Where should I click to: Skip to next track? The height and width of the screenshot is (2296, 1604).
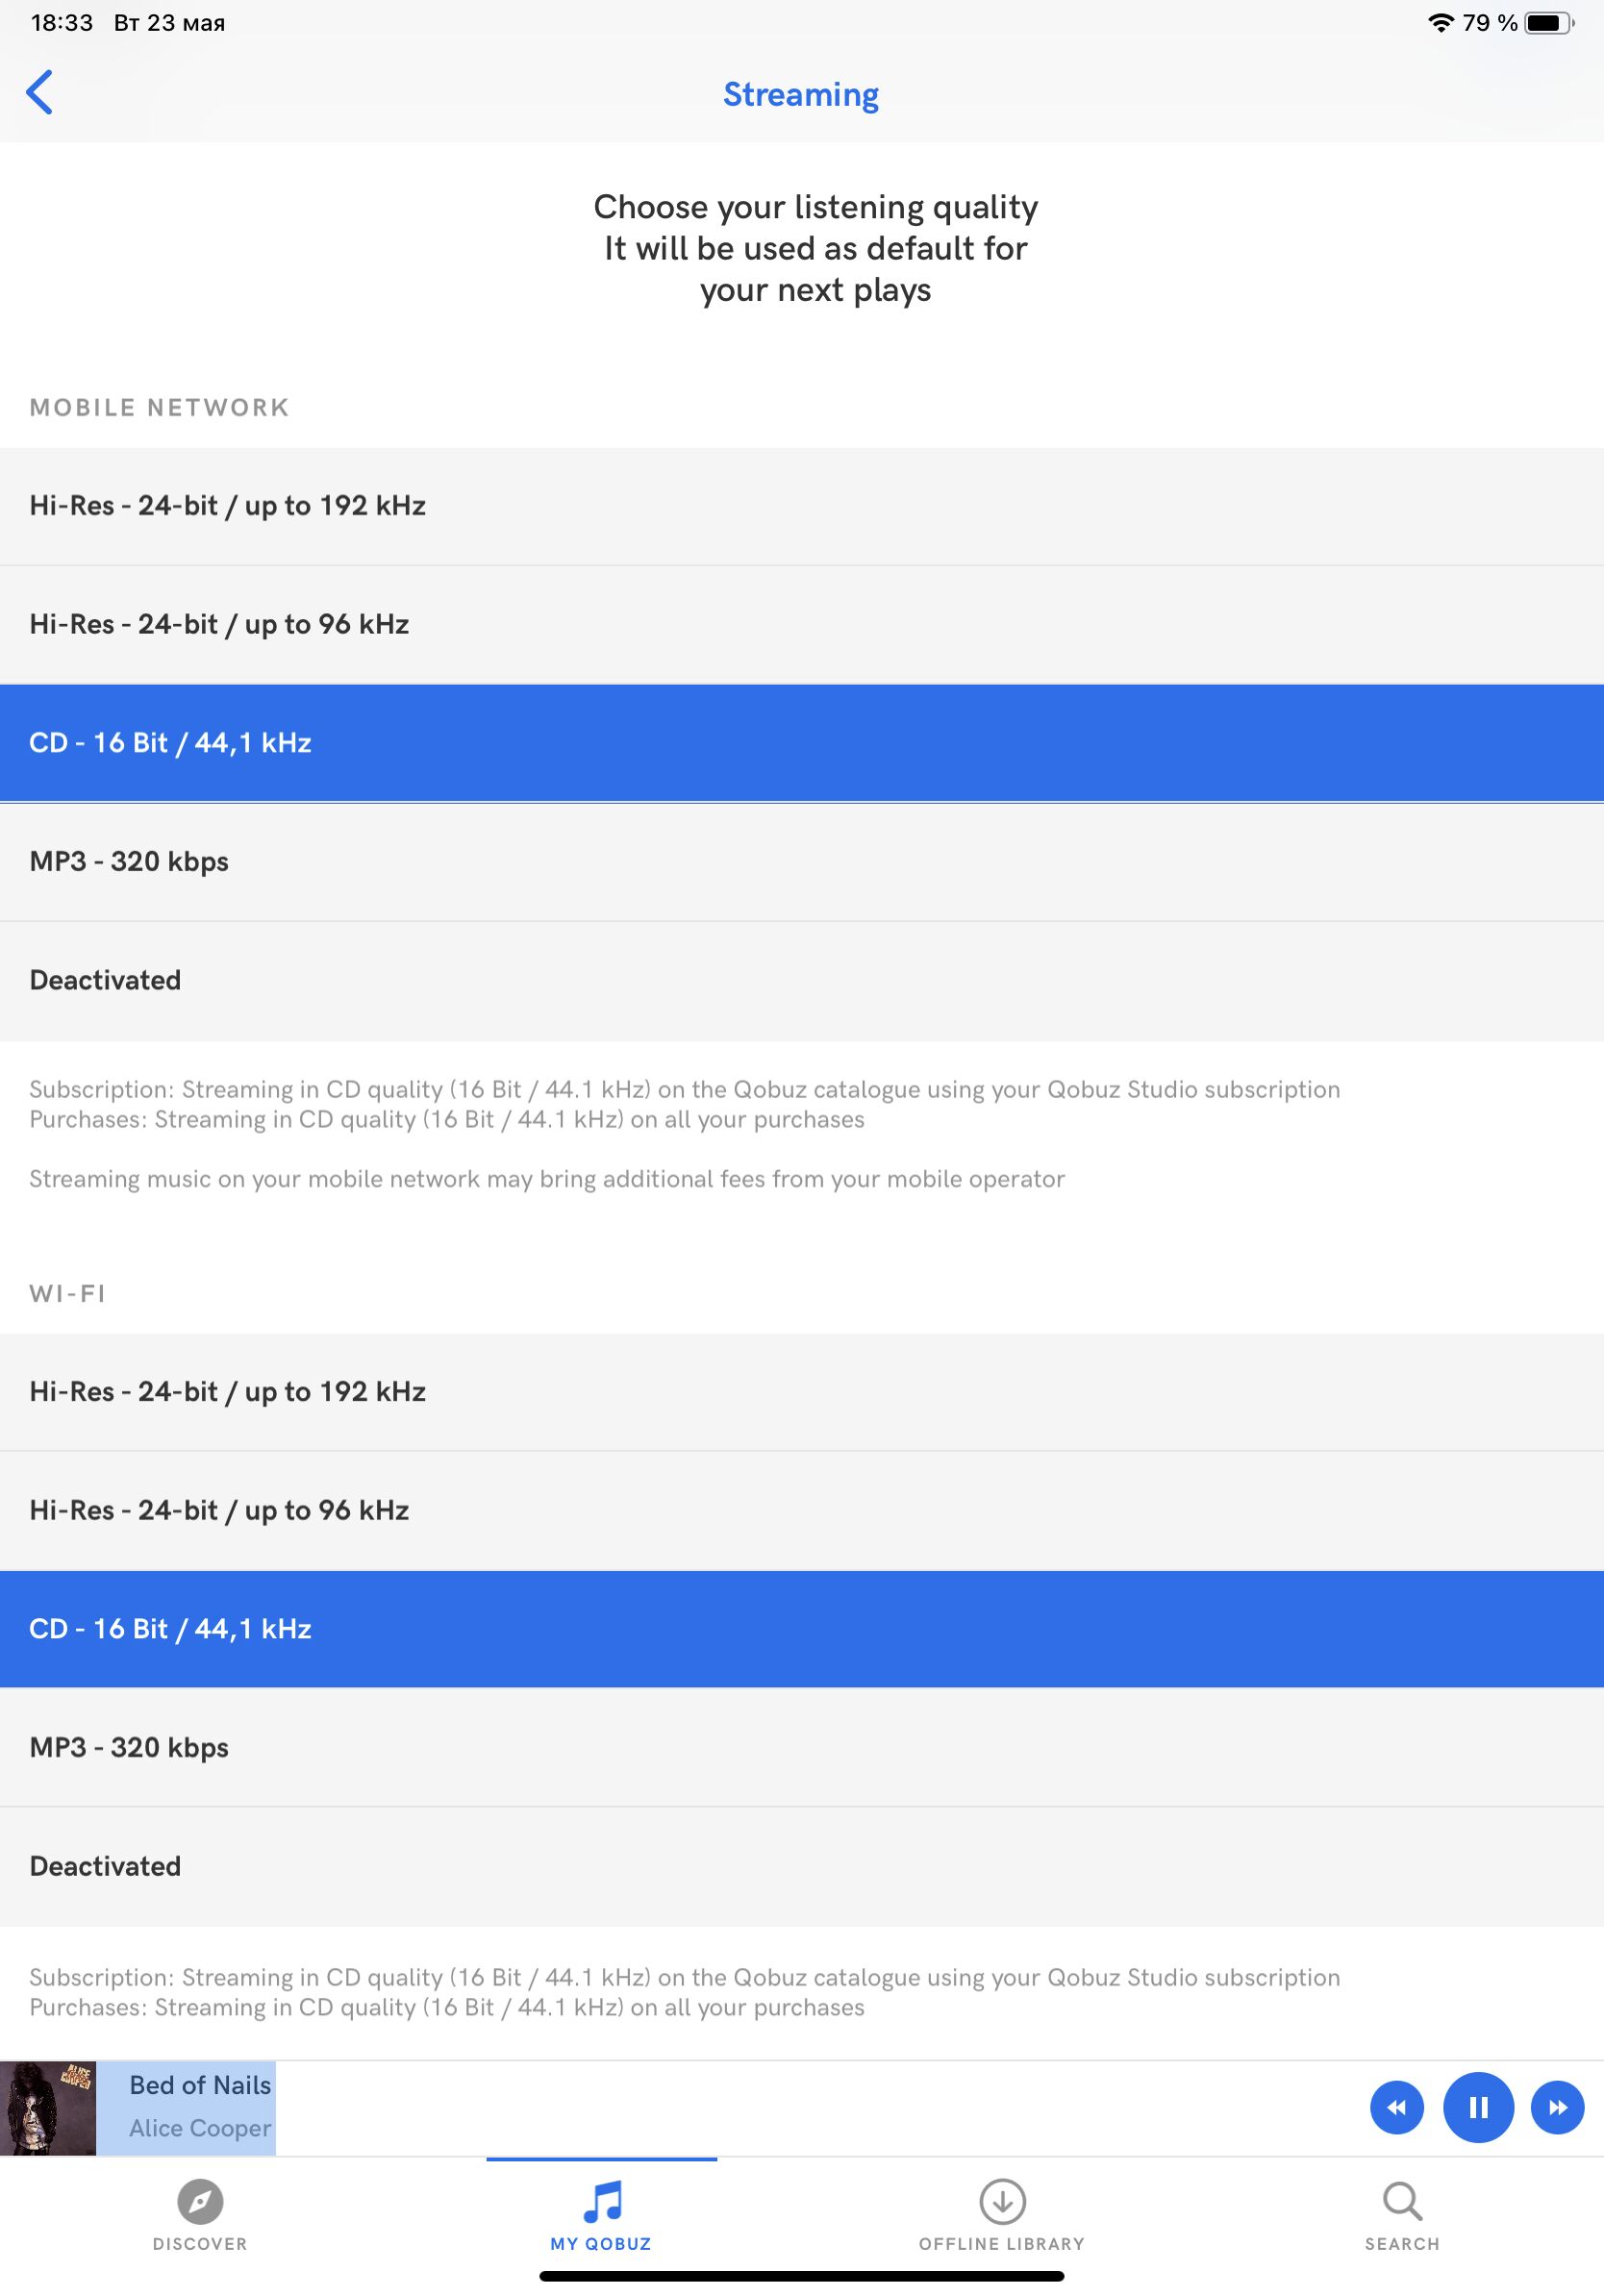1558,2107
